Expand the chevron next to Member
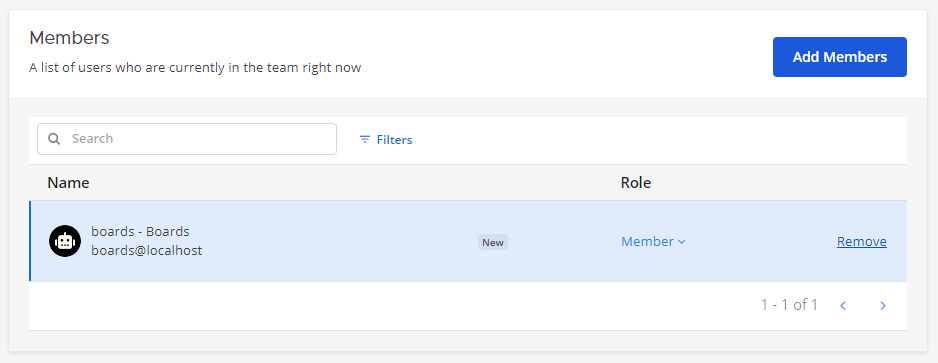This screenshot has height=363, width=938. 681,242
